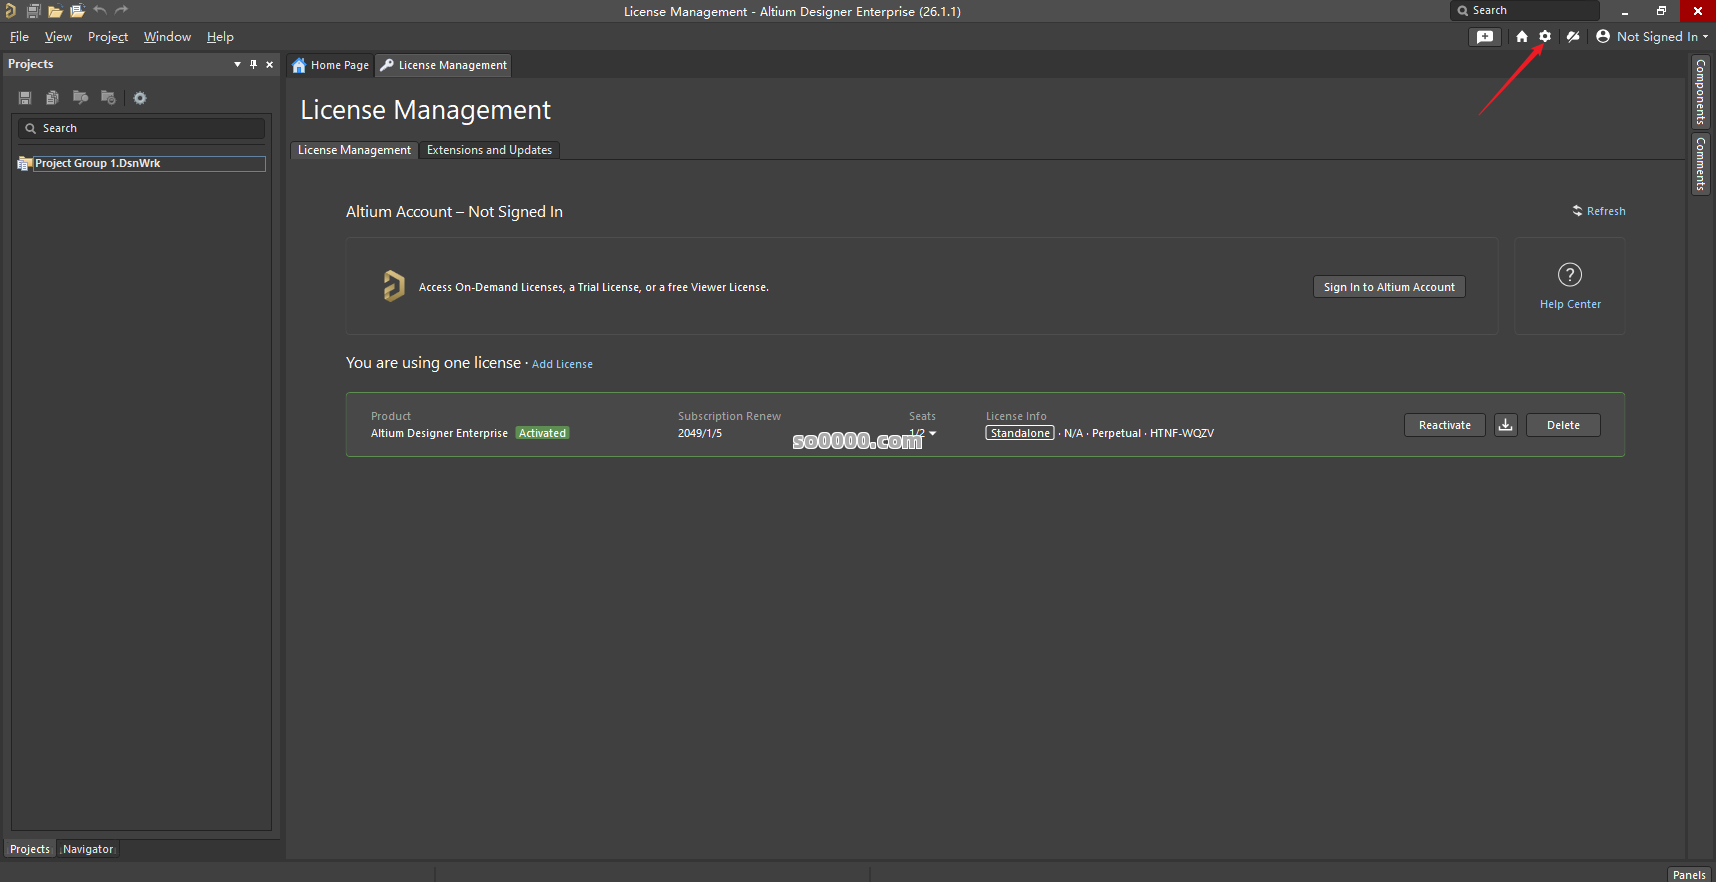The width and height of the screenshot is (1716, 882).
Task: Click the Home icon in top-right toolbar
Action: pos(1522,36)
